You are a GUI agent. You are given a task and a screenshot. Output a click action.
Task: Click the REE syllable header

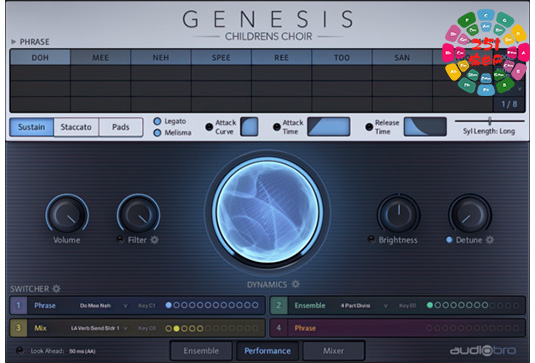coord(282,57)
